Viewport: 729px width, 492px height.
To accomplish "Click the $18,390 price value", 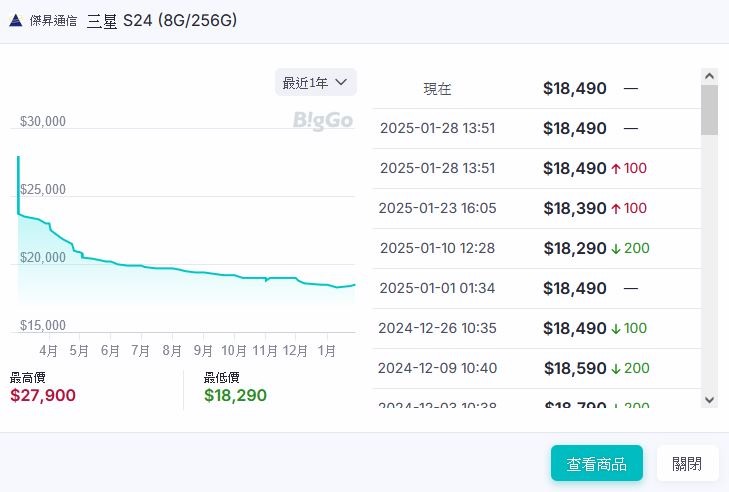I will coord(575,208).
